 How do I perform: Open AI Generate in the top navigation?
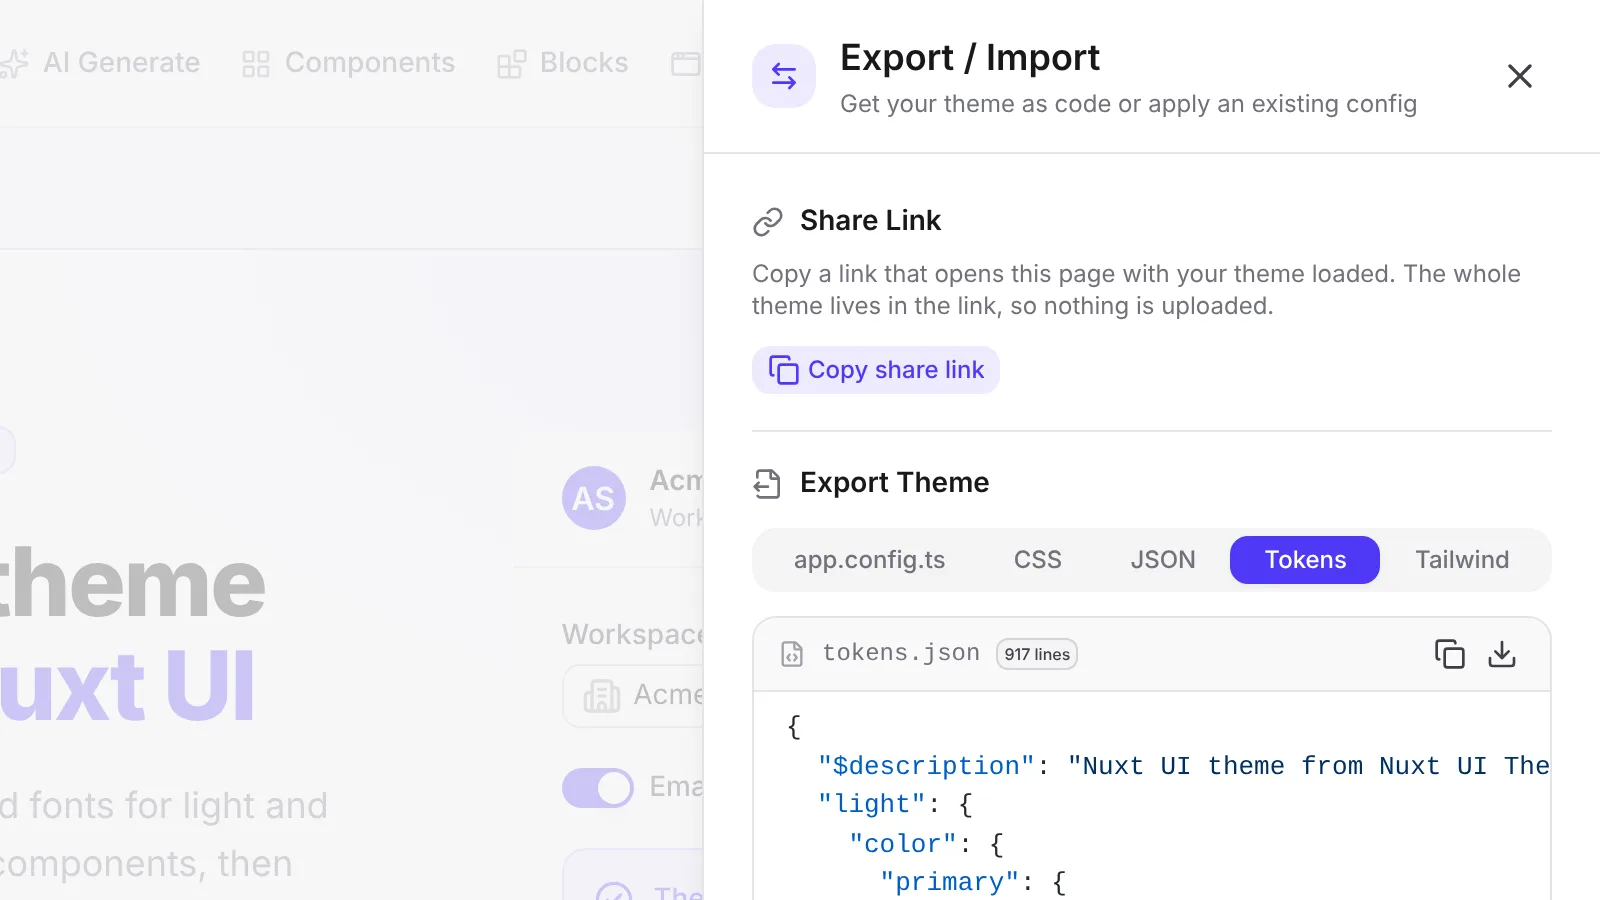(101, 63)
